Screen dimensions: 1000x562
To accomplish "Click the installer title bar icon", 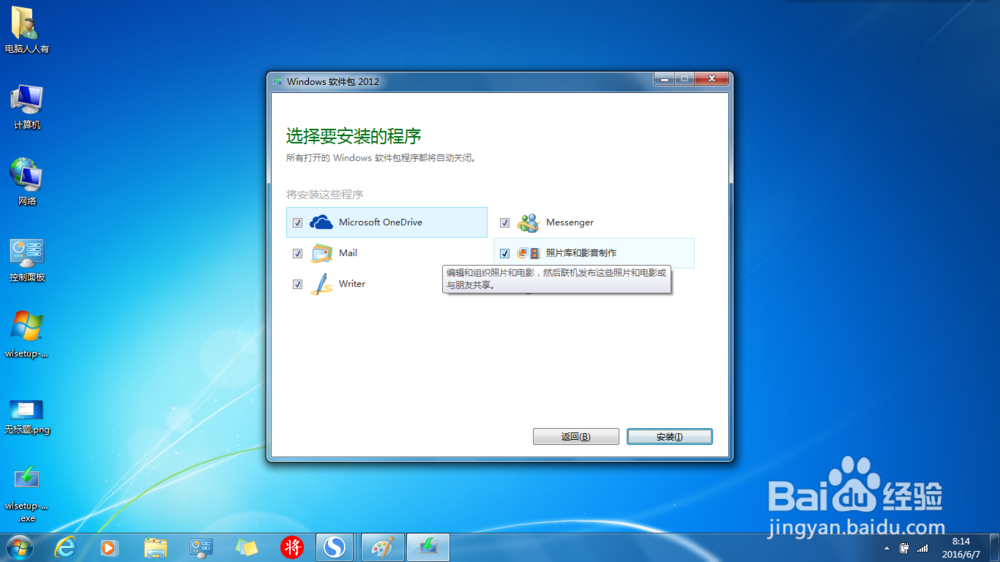I will (x=277, y=81).
